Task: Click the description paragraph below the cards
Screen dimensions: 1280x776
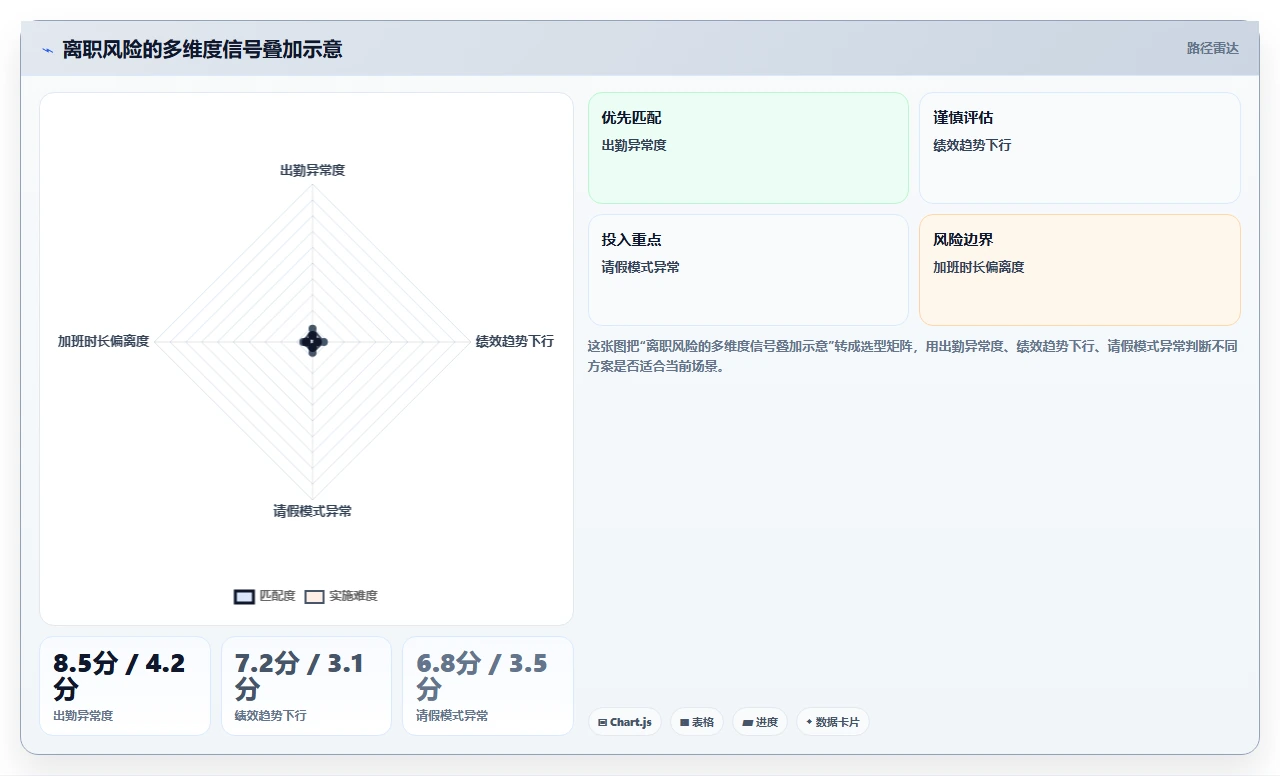Action: [x=913, y=356]
